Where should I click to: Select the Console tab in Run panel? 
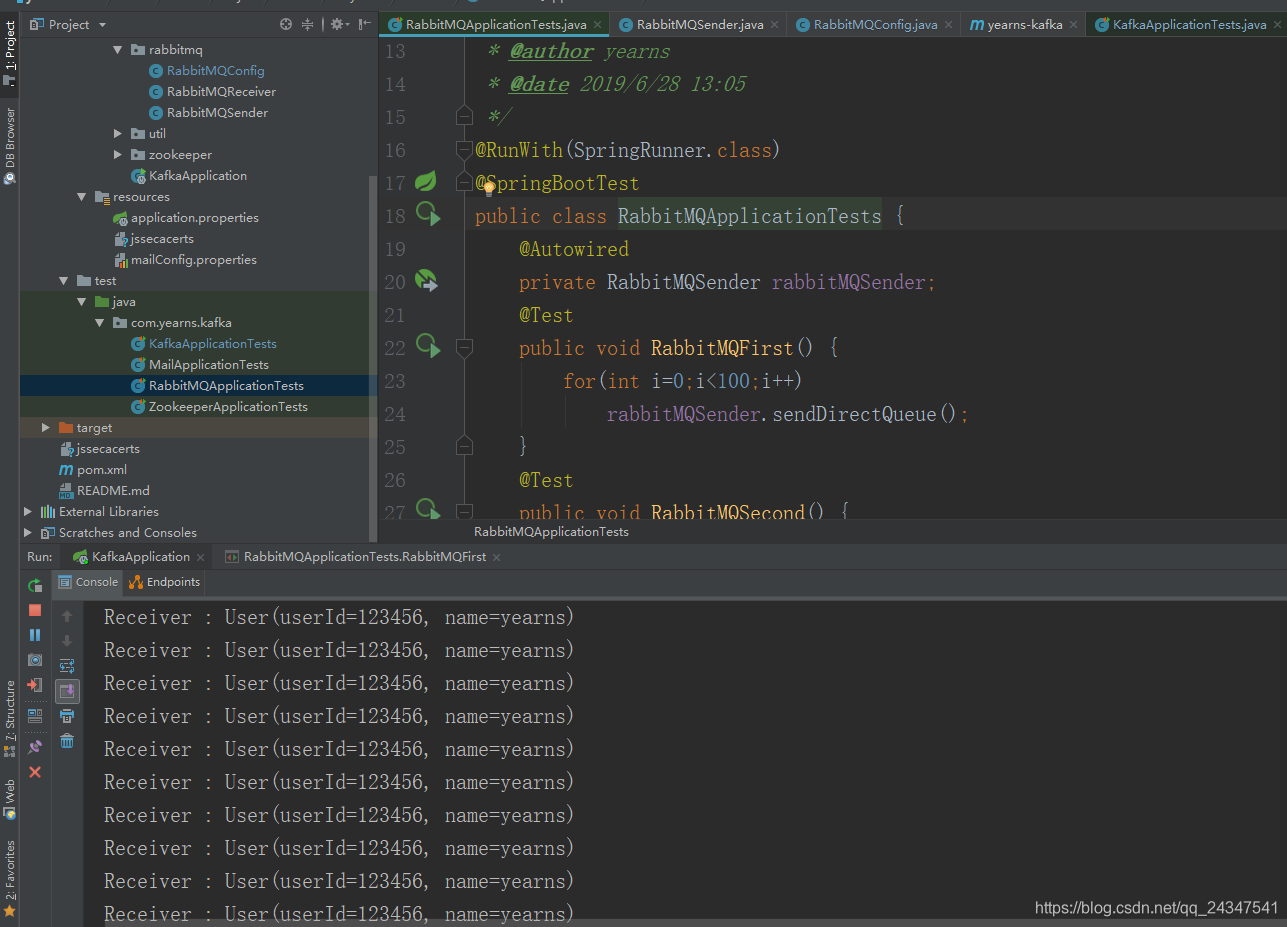pyautogui.click(x=88, y=582)
